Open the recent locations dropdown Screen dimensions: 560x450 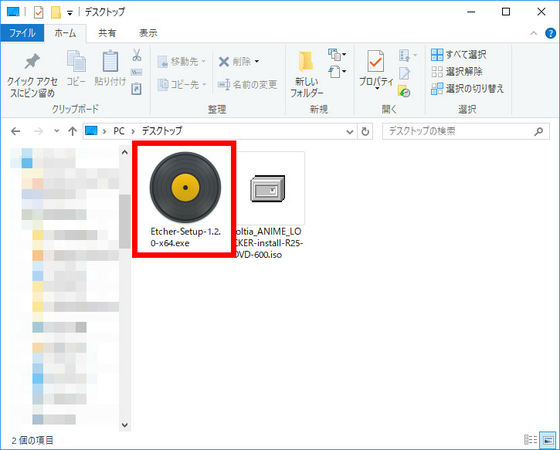pyautogui.click(x=56, y=131)
